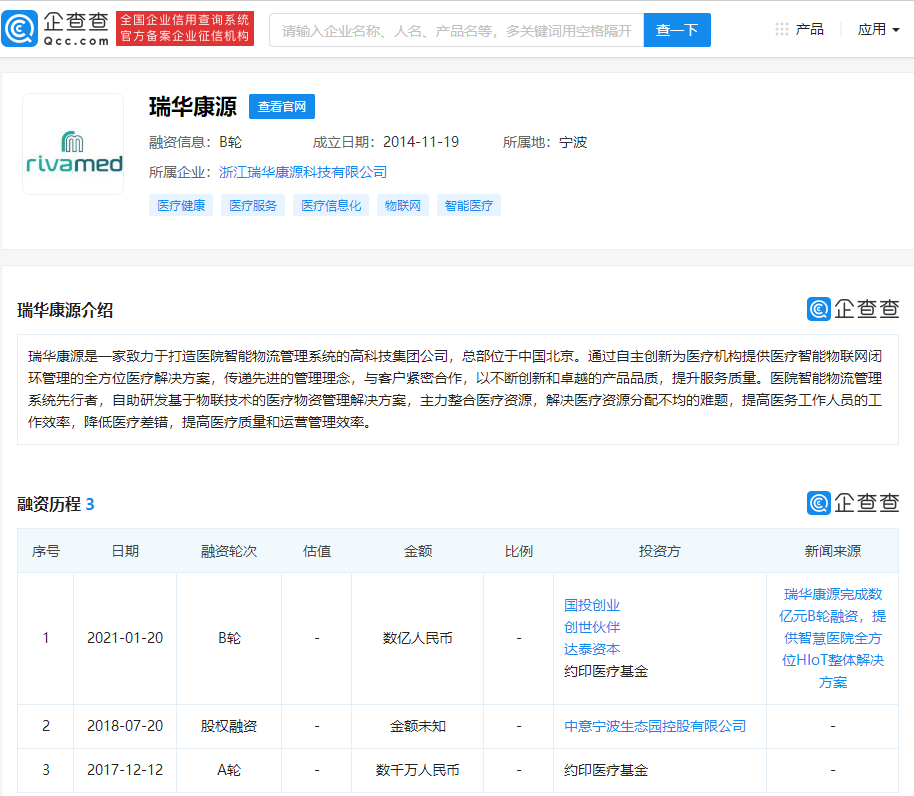The image size is (914, 796).
Task: Click the 估值 column header
Action: click(x=317, y=551)
